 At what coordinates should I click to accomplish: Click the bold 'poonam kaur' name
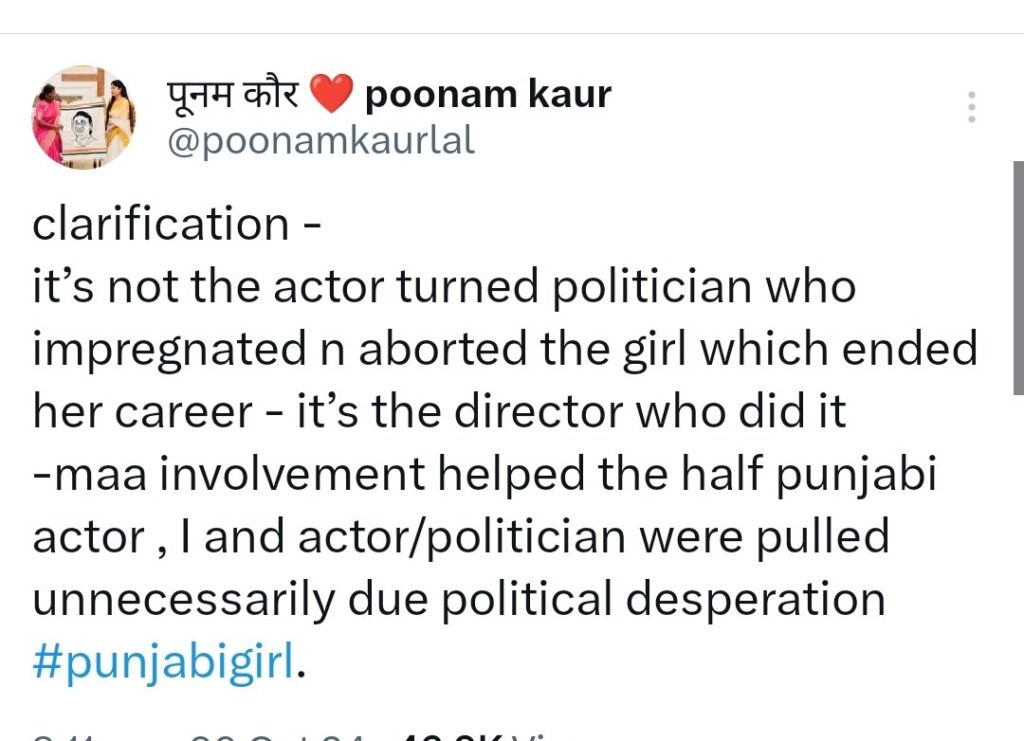click(488, 96)
